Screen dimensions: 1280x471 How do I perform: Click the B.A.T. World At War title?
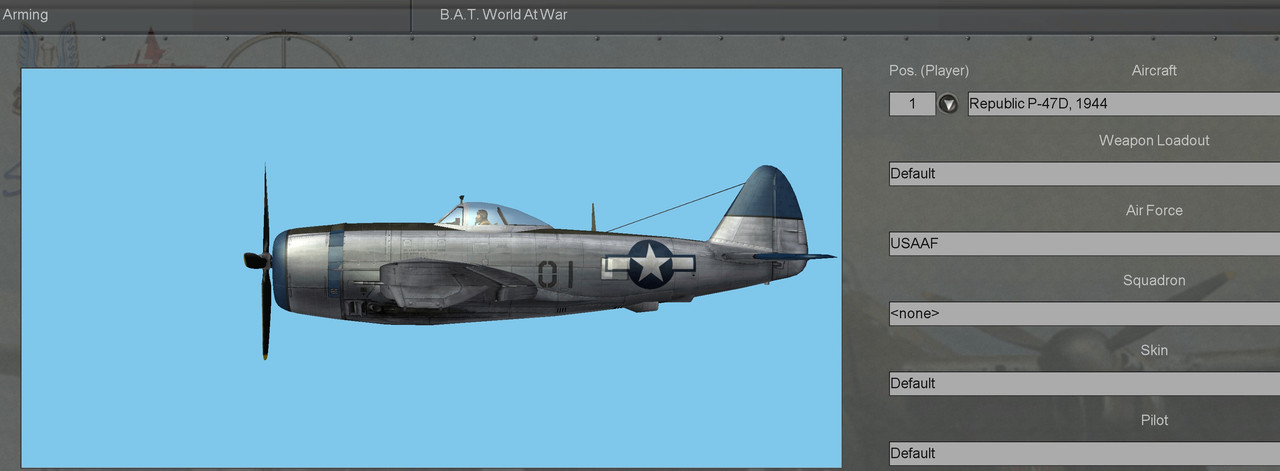pos(504,15)
